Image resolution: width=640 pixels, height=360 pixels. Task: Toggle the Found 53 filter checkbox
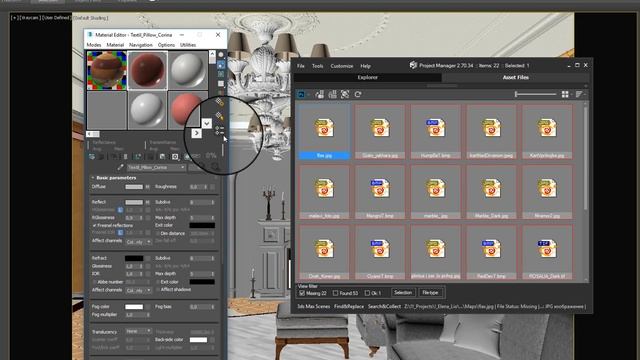pos(336,293)
